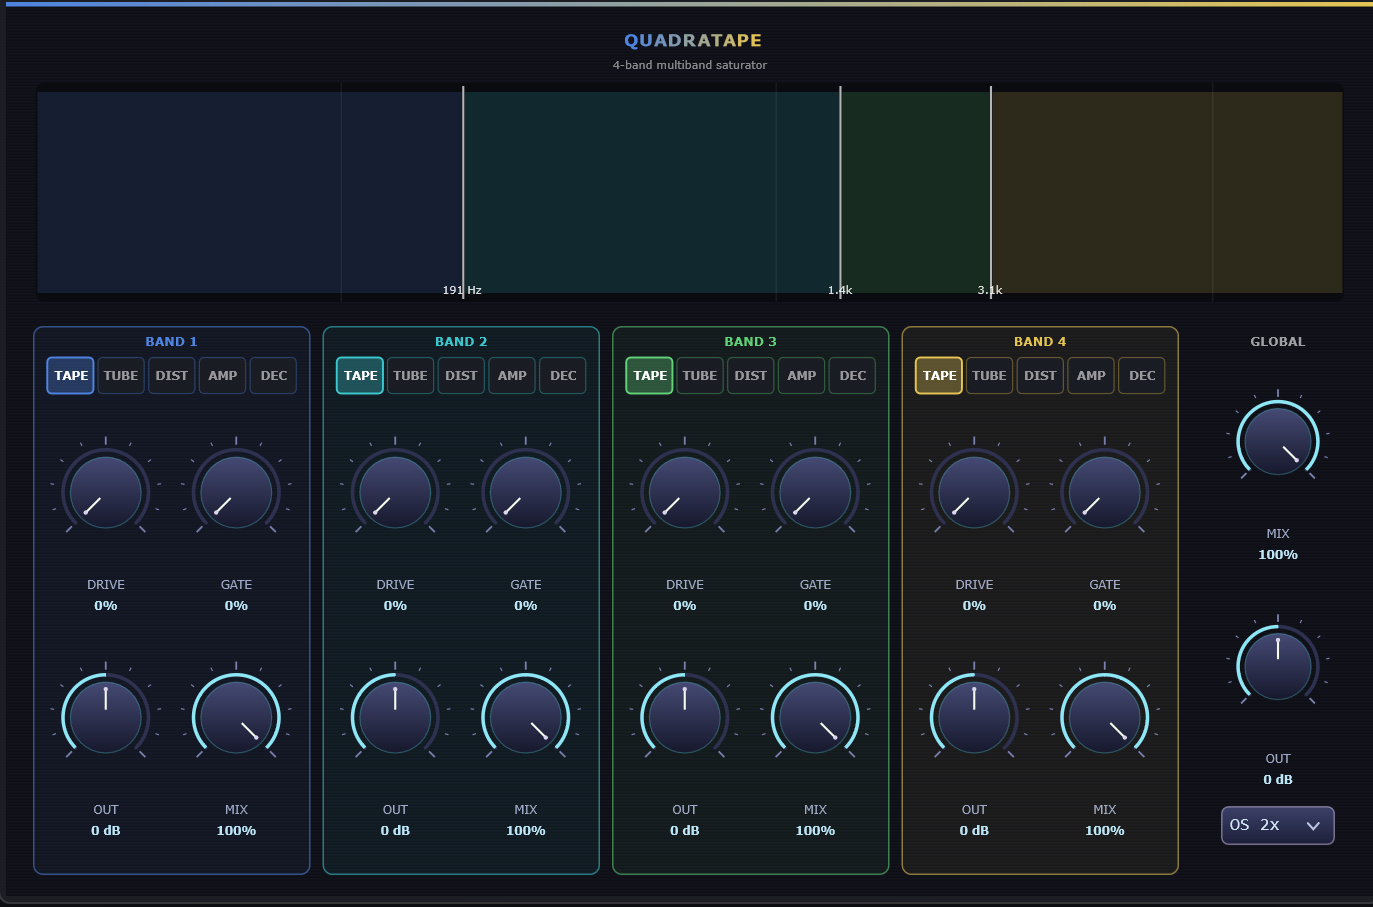
Task: Select AMP mode for Band 2
Action: click(512, 376)
